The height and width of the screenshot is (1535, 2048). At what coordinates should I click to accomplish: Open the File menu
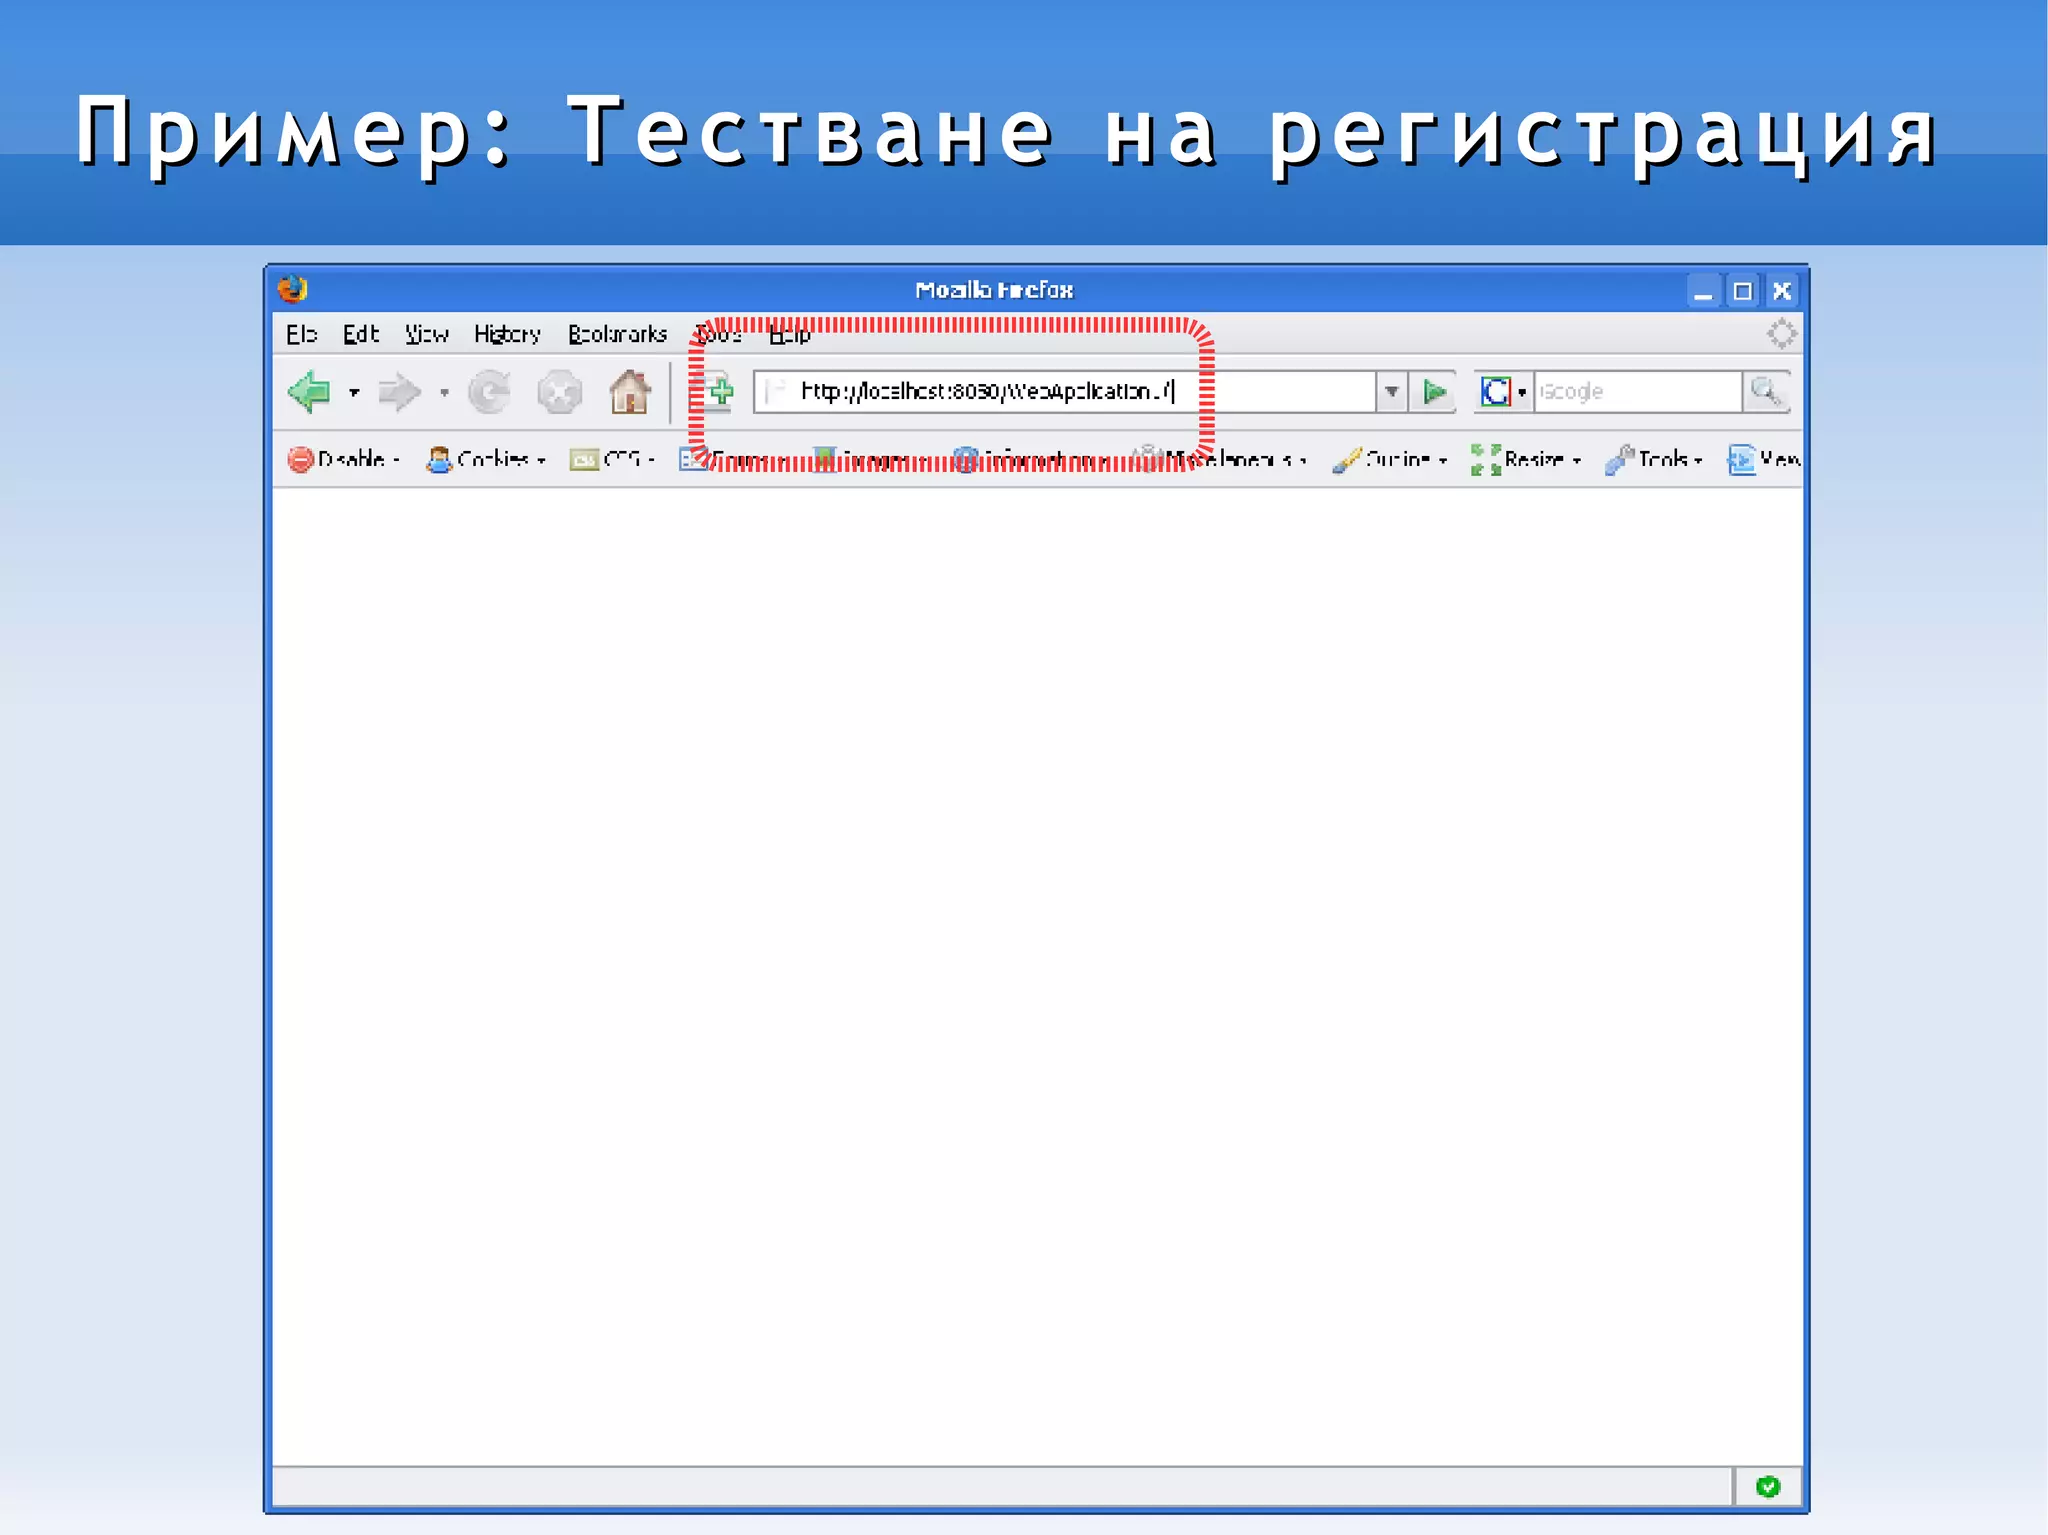301,334
